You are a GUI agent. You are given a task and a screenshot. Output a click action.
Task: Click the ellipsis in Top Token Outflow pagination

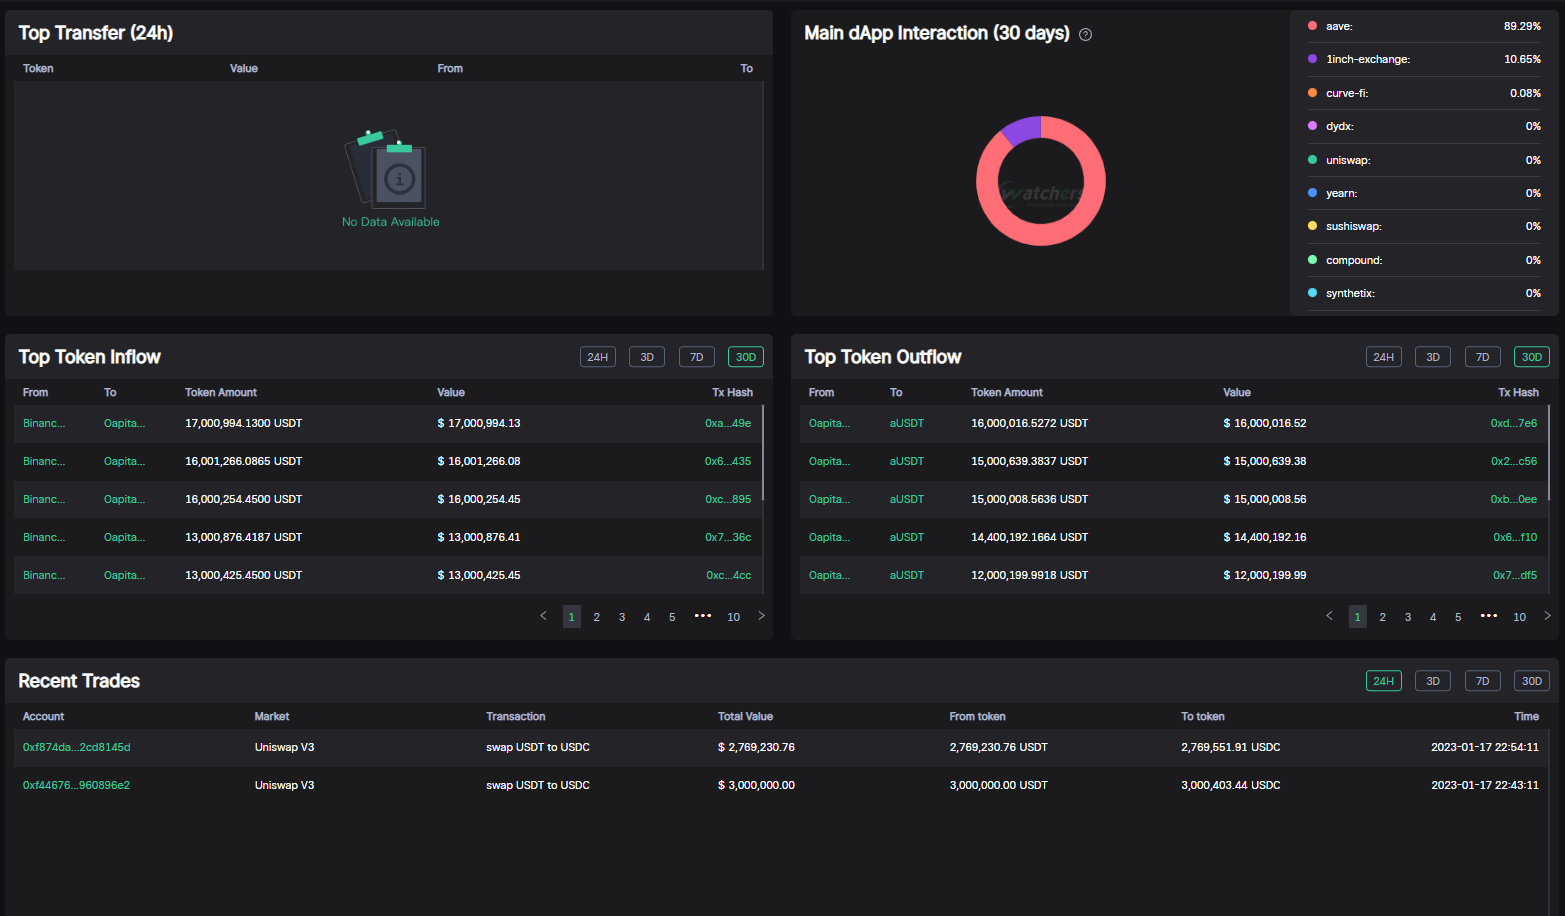click(1489, 616)
